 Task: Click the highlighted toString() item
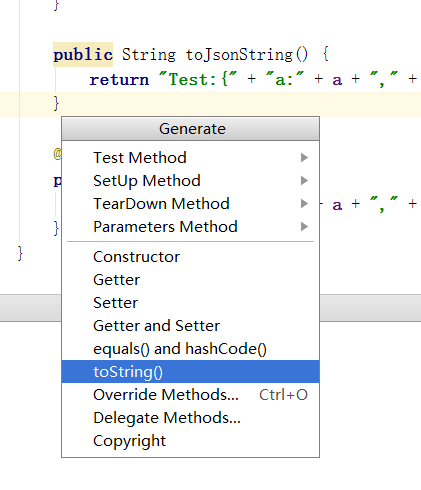pos(190,372)
